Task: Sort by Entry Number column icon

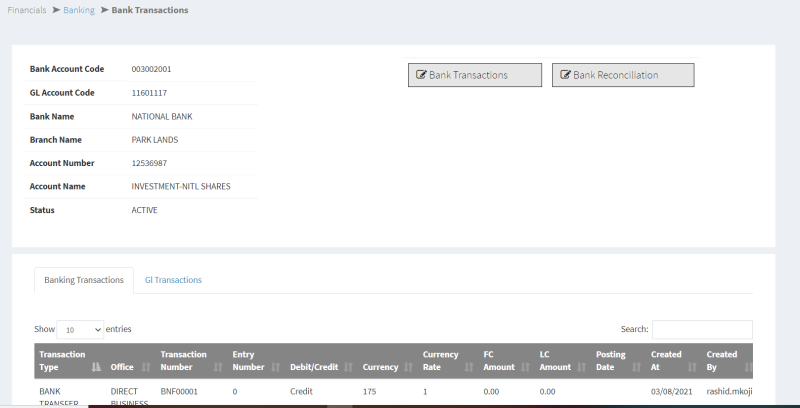Action: 275,368
